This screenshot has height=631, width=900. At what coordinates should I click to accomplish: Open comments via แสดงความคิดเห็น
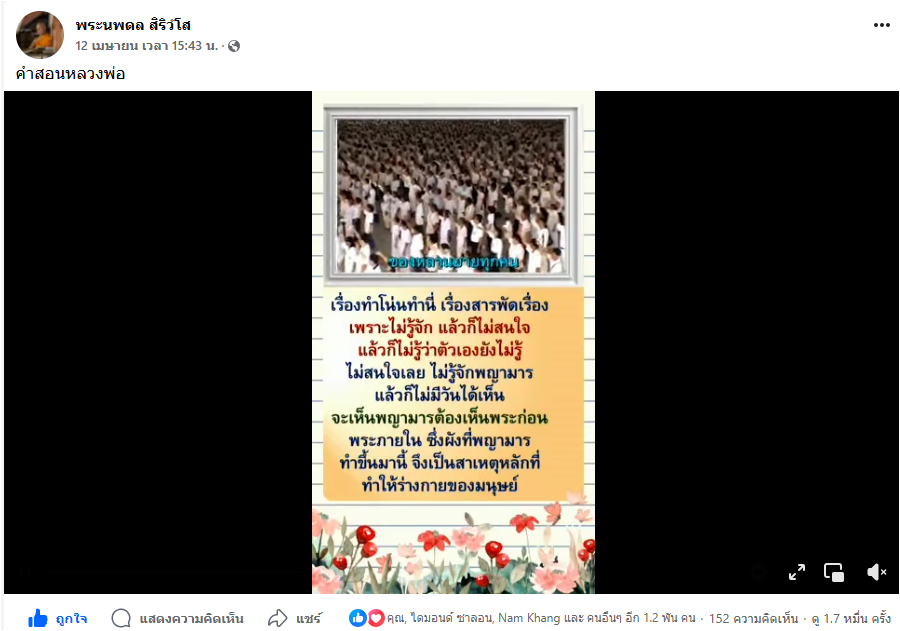192,618
